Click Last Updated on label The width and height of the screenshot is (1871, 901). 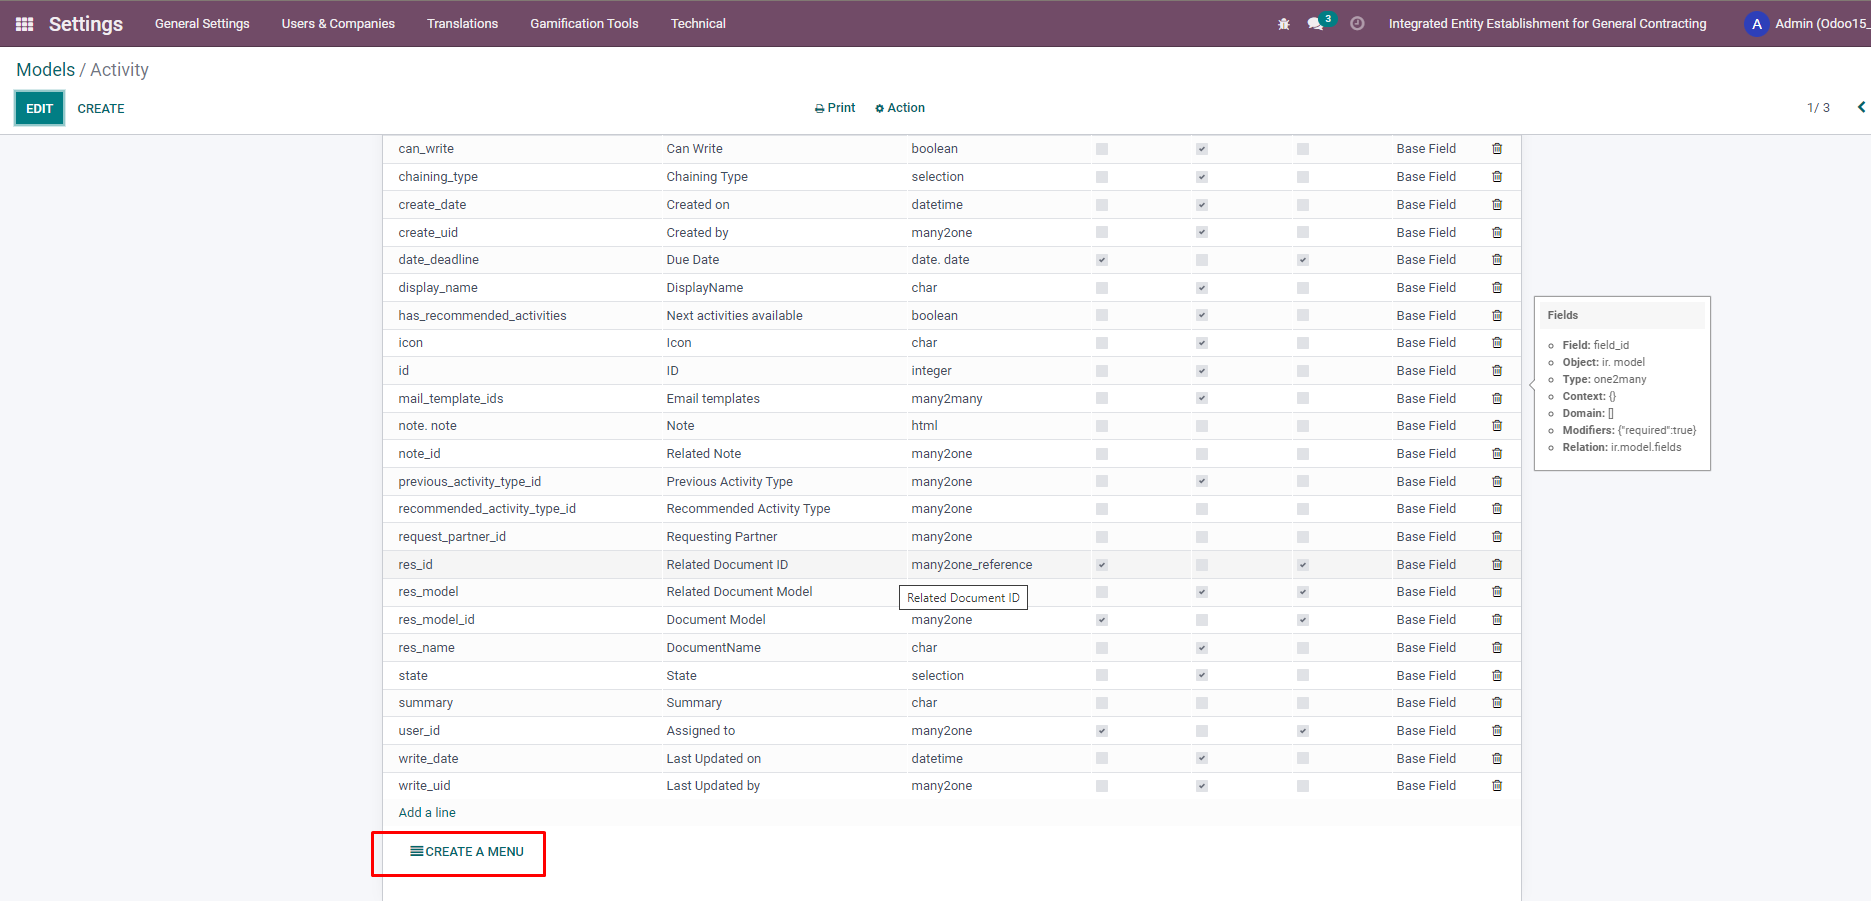713,759
